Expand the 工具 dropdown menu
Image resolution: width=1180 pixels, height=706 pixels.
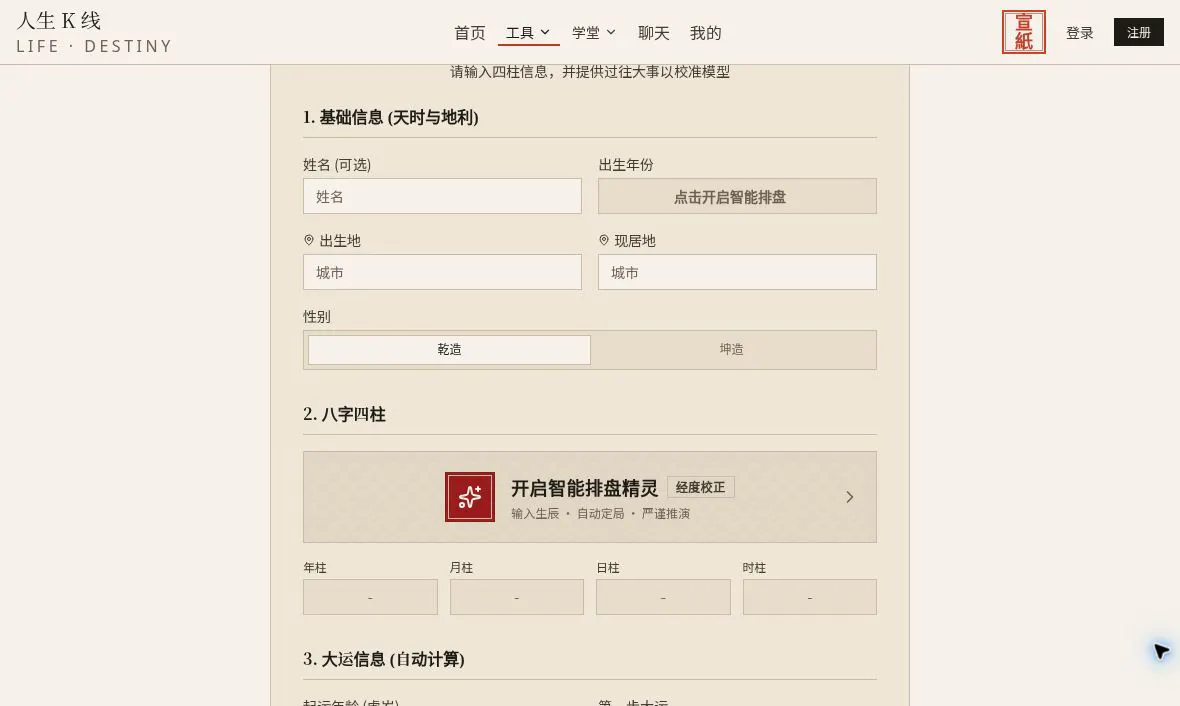(528, 32)
